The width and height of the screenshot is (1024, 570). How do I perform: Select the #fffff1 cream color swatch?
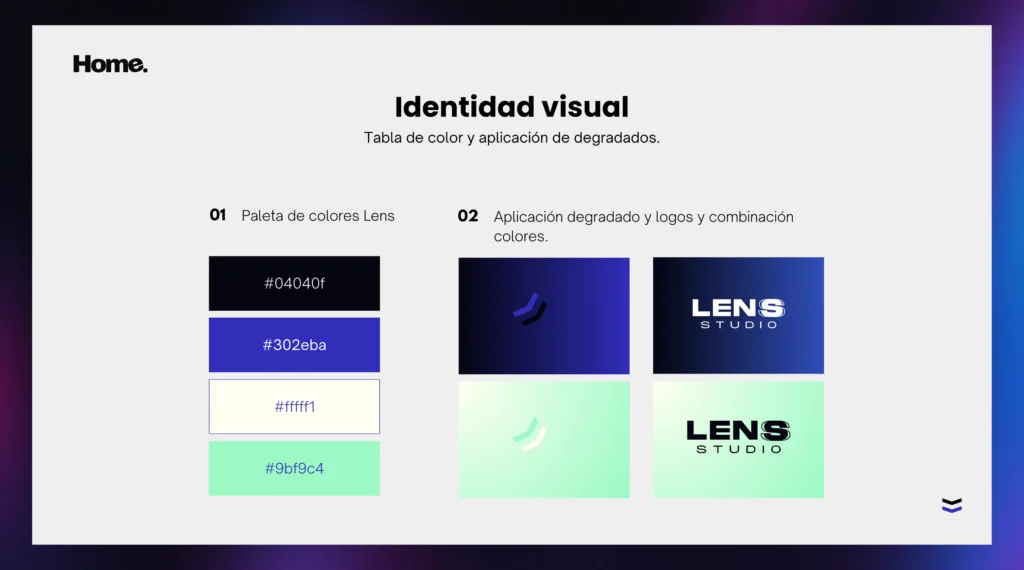294,407
